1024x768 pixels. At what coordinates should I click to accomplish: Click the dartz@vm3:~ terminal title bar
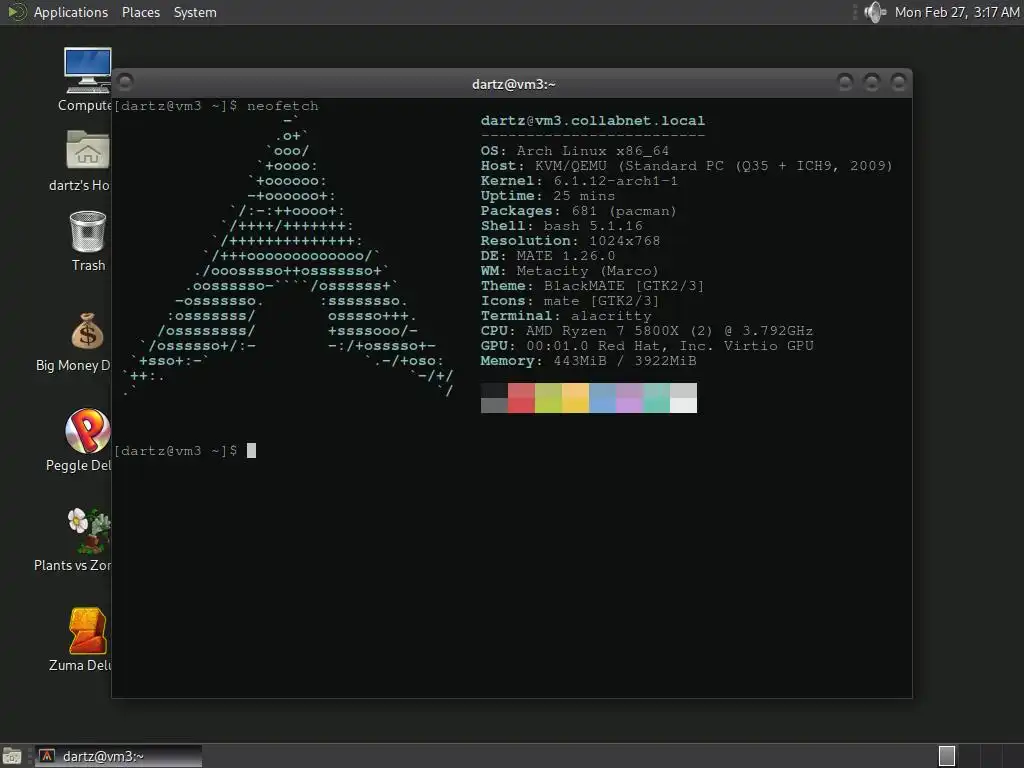513,84
